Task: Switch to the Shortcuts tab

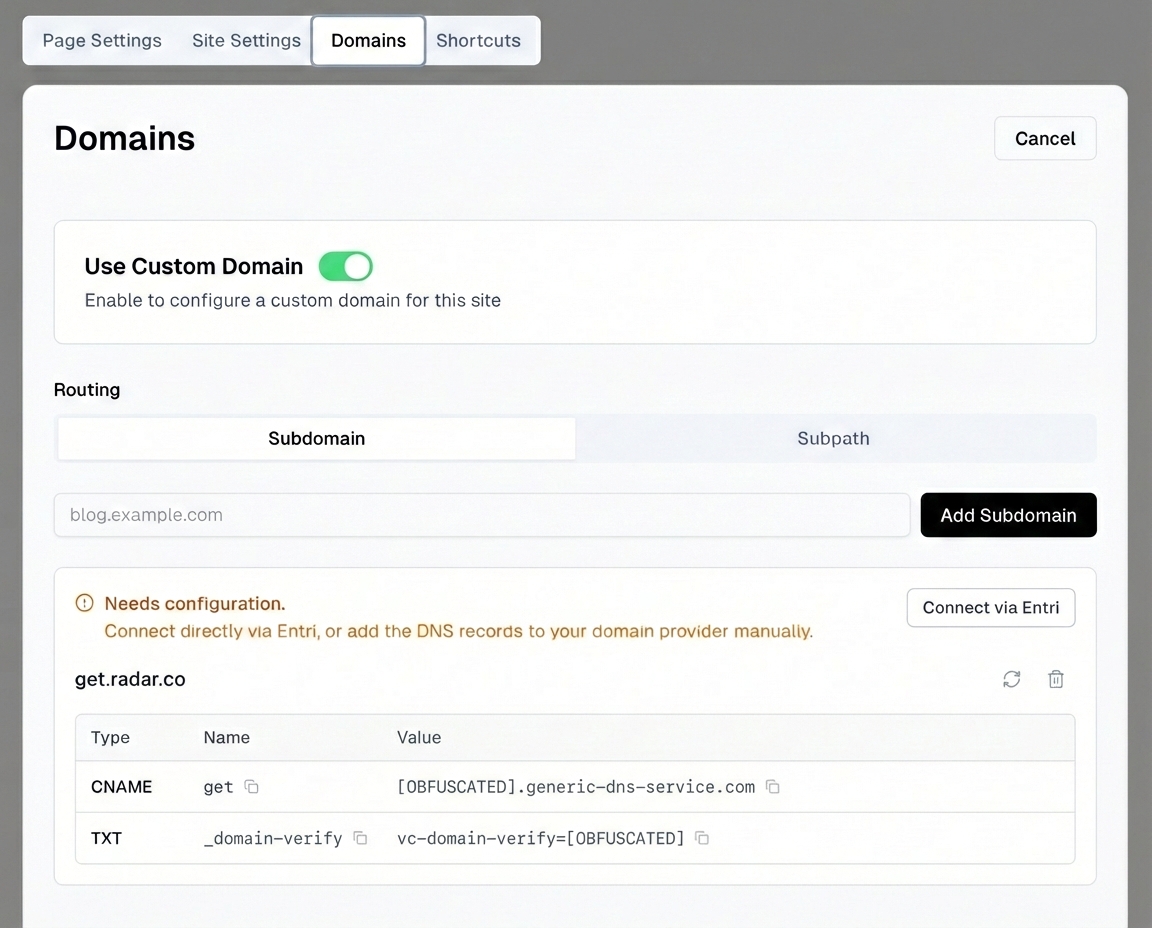Action: (478, 40)
